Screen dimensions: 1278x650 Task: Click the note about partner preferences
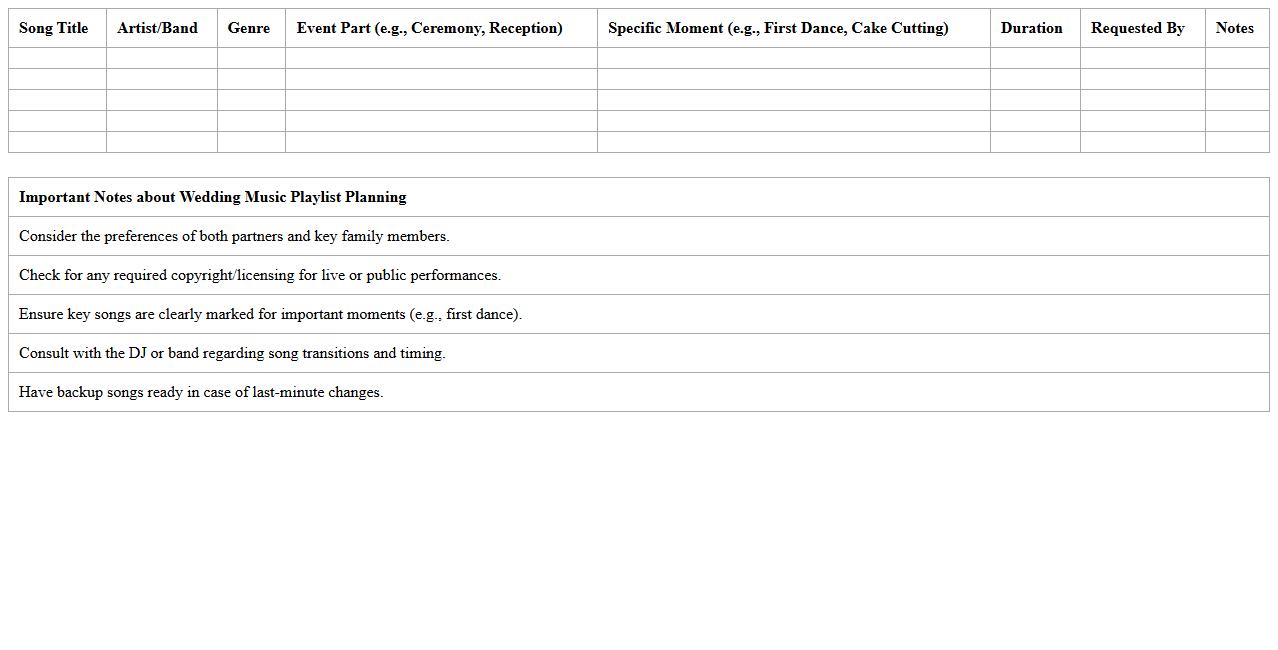pyautogui.click(x=234, y=236)
